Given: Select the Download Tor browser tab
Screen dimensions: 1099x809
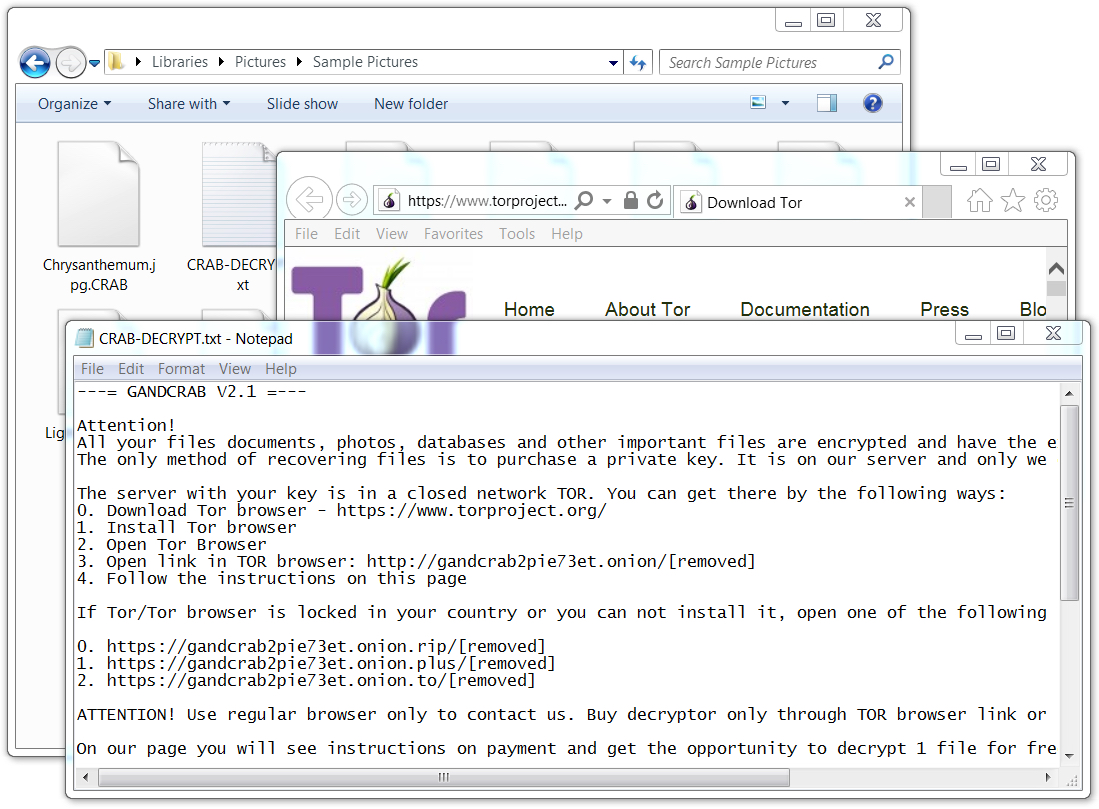Looking at the screenshot, I should (797, 202).
